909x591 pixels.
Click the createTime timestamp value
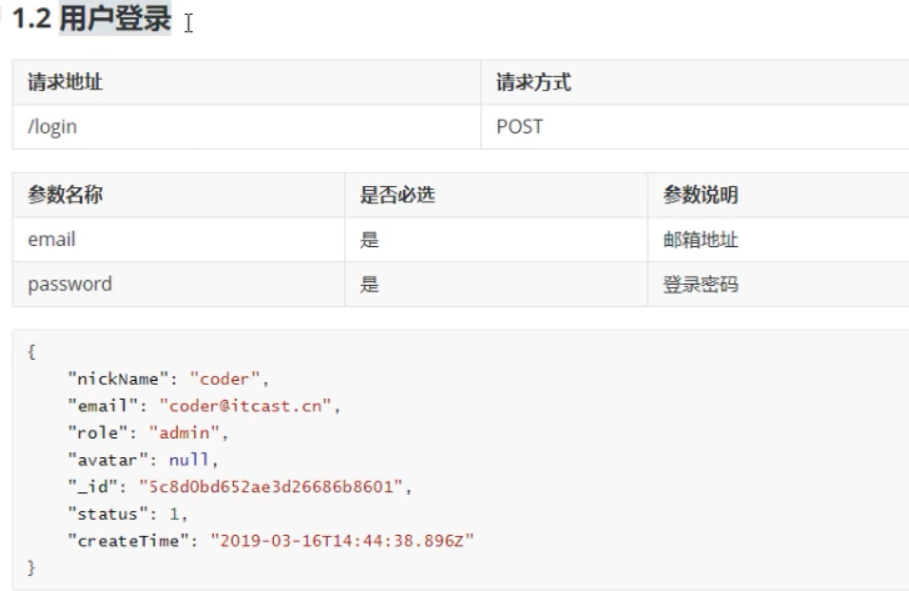click(342, 541)
